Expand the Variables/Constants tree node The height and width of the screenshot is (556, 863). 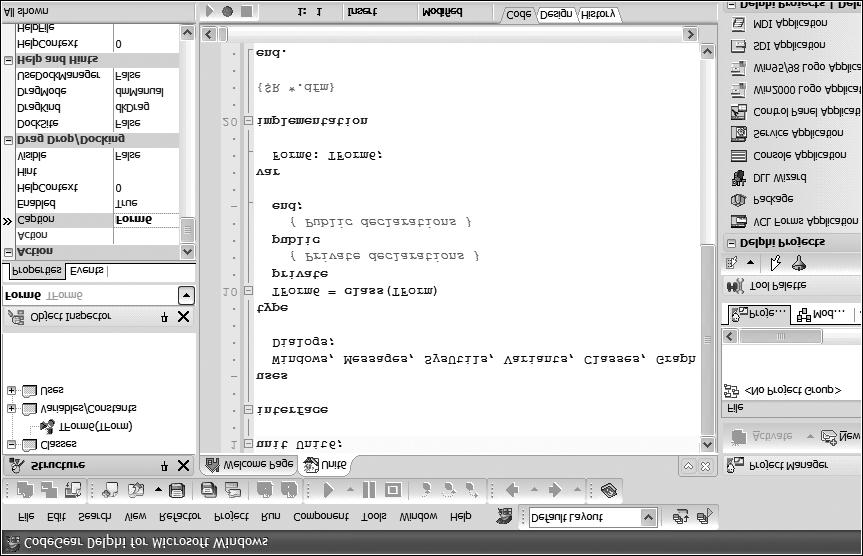click(x=11, y=408)
